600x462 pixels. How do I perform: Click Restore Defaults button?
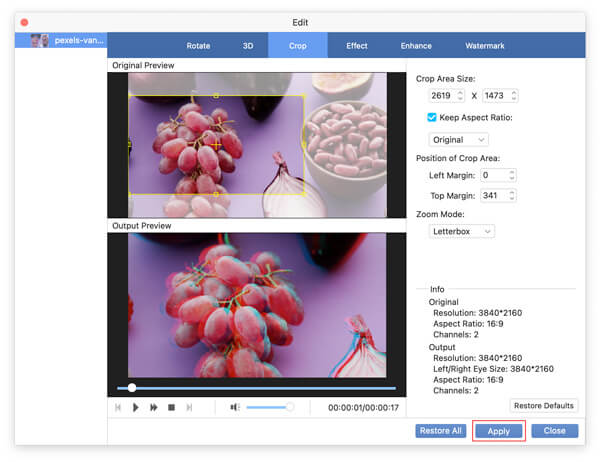[x=544, y=405]
